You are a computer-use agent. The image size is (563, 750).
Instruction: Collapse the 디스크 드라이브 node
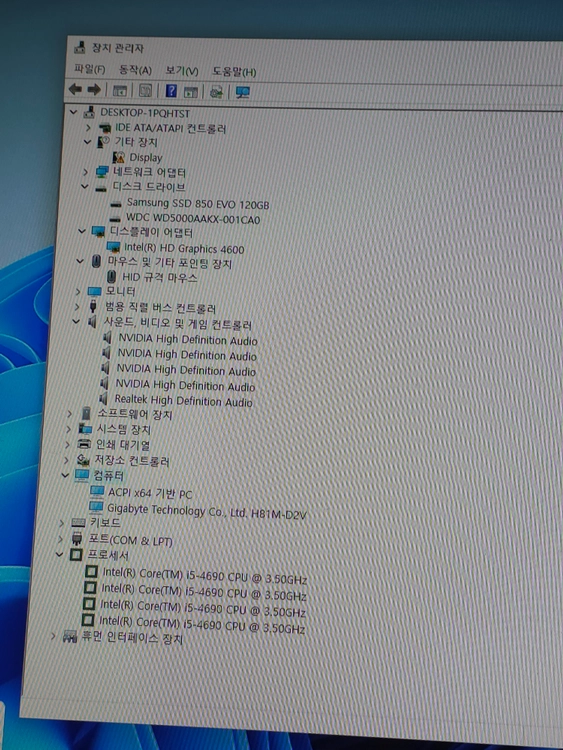tap(84, 187)
